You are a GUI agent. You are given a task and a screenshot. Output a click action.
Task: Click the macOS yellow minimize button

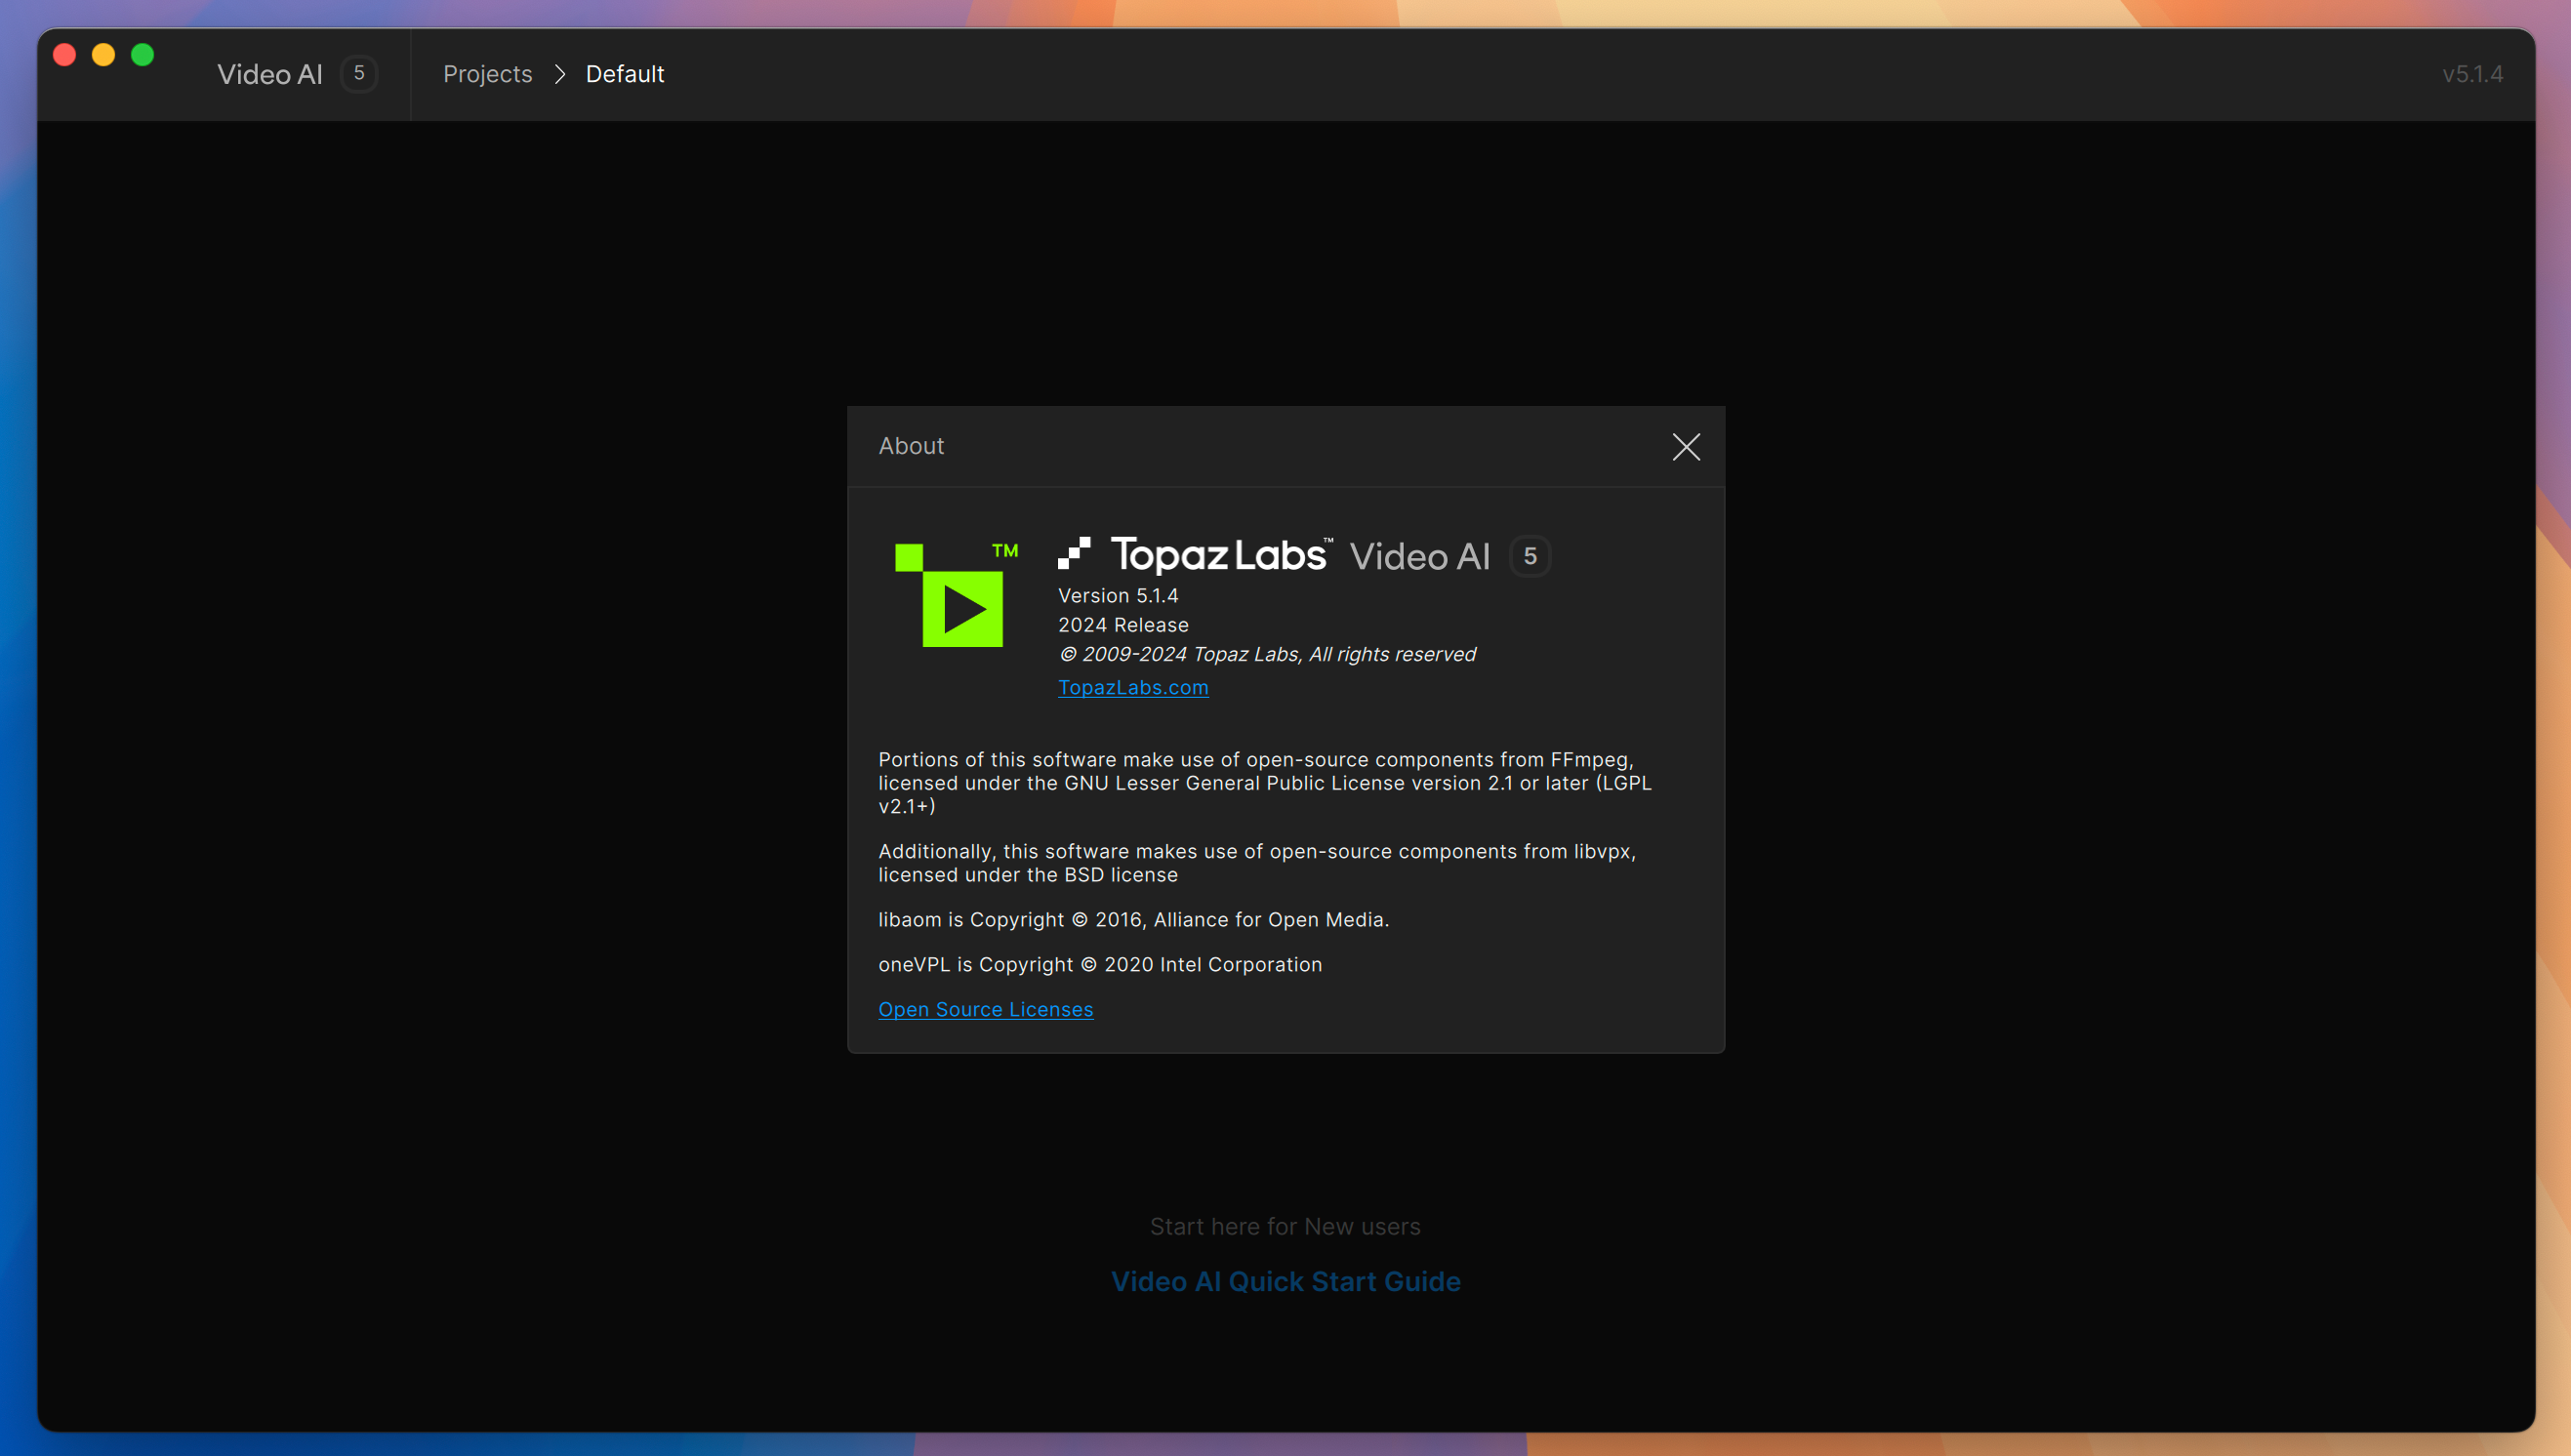(x=101, y=53)
